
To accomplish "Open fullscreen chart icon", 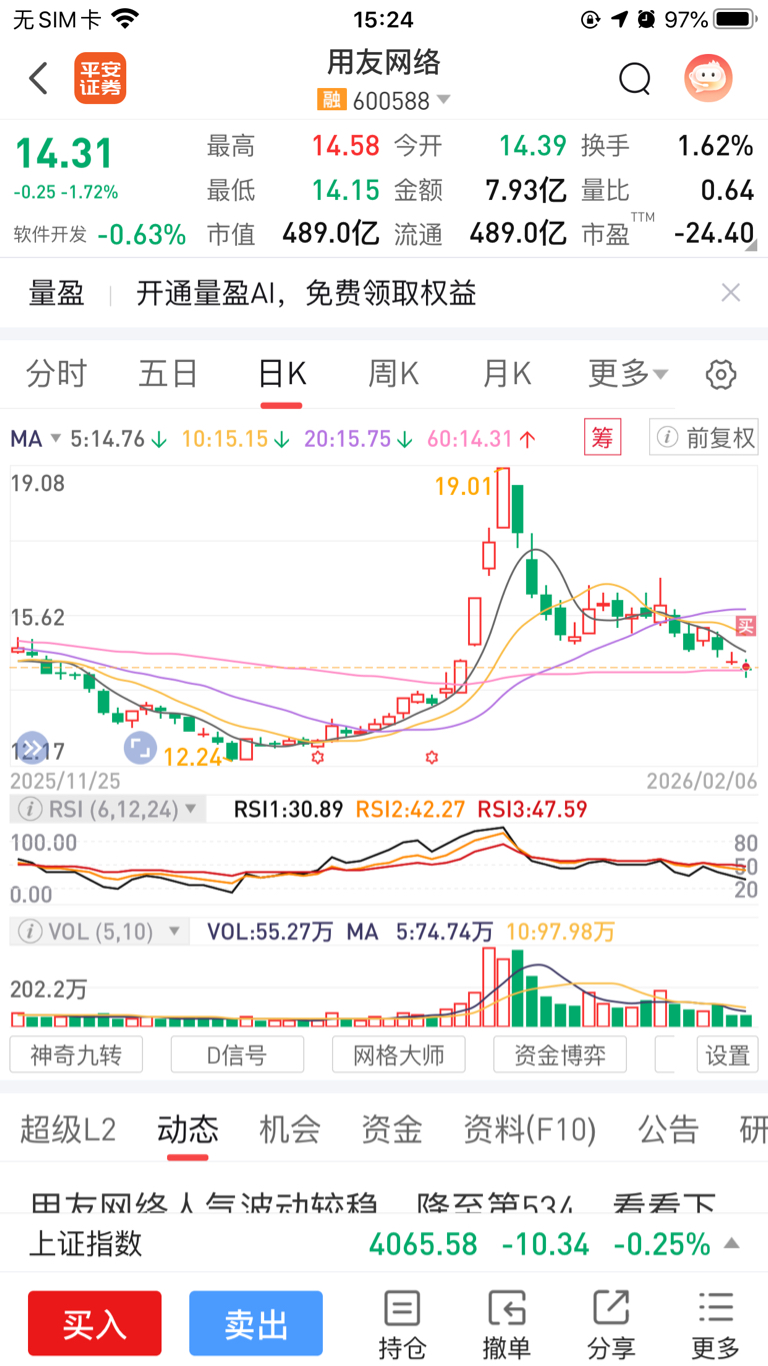I will (x=139, y=746).
